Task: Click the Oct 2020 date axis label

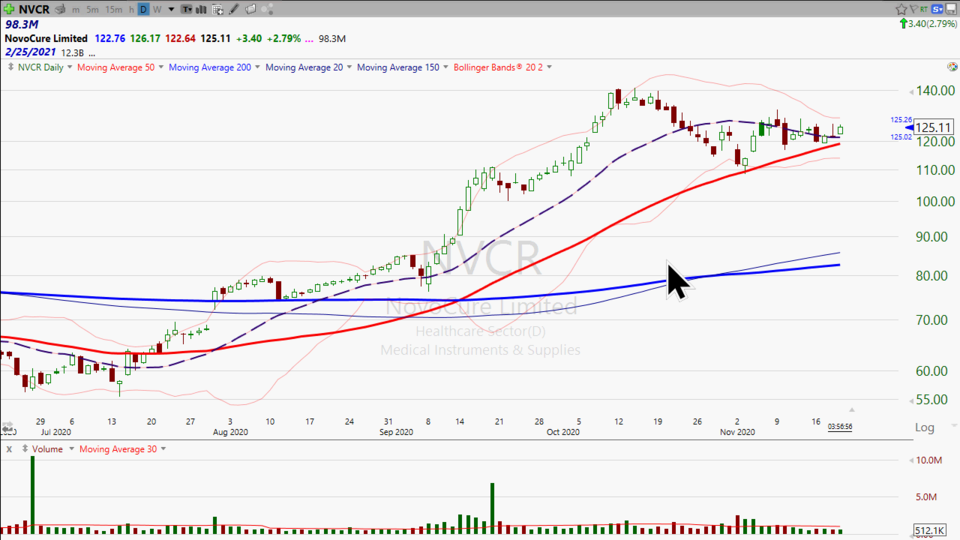Action: 563,432
